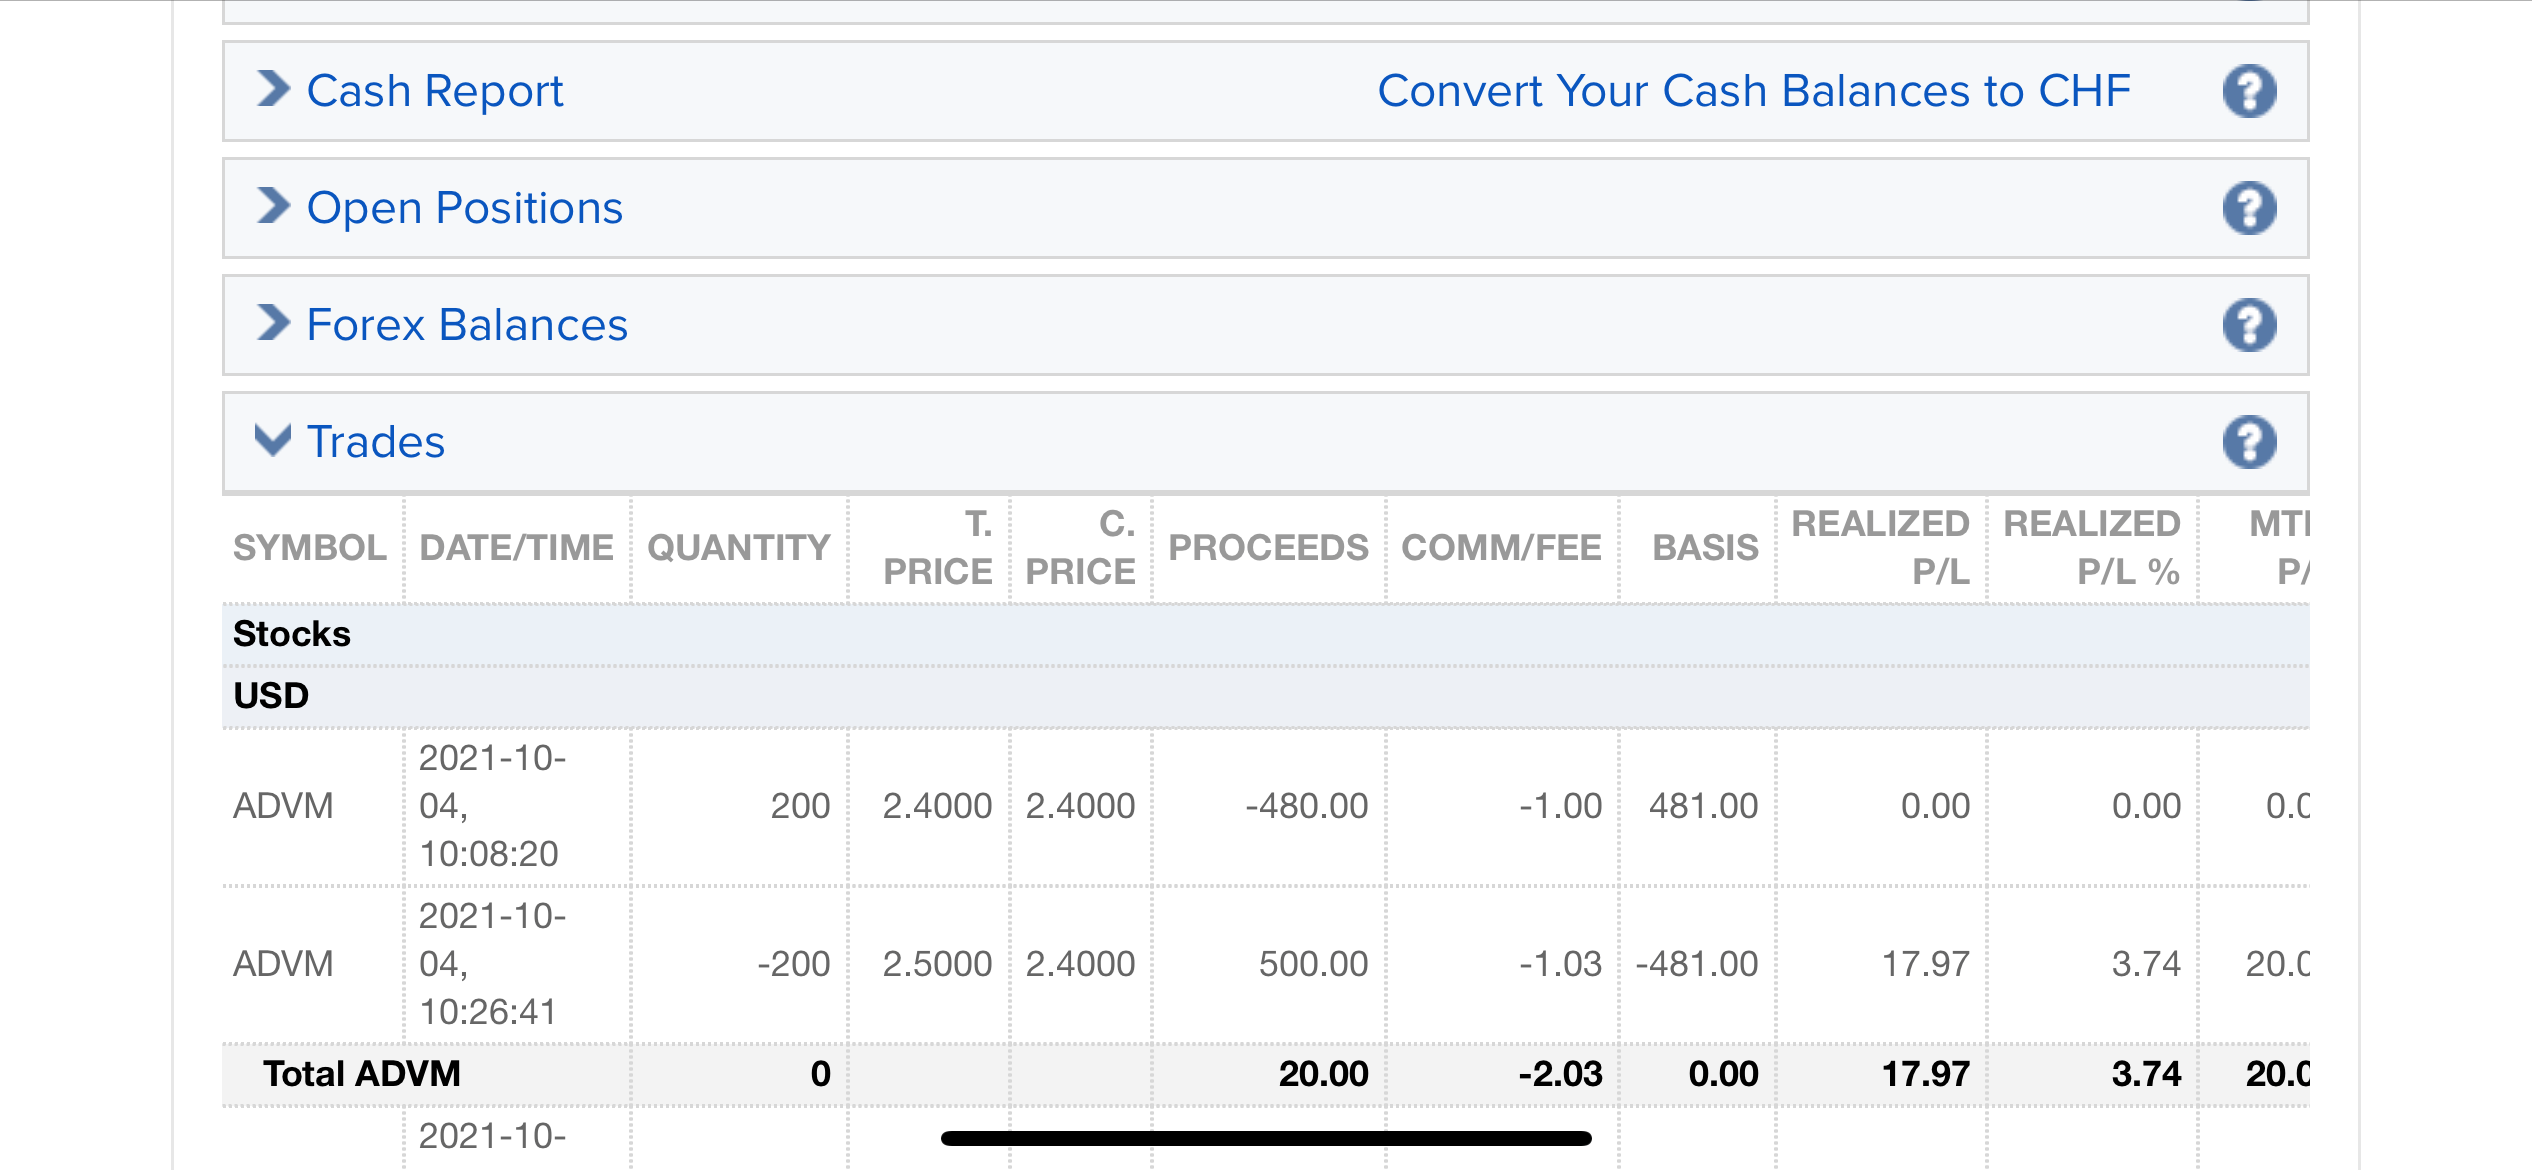Collapse the Trades section chevron

272,440
